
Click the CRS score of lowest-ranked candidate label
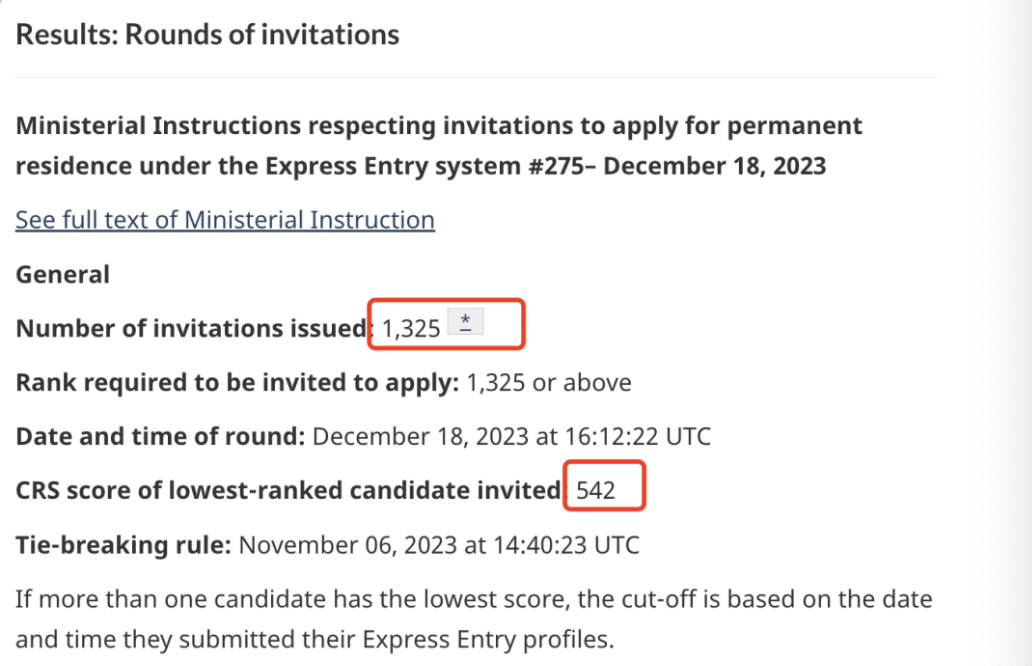[x=290, y=490]
